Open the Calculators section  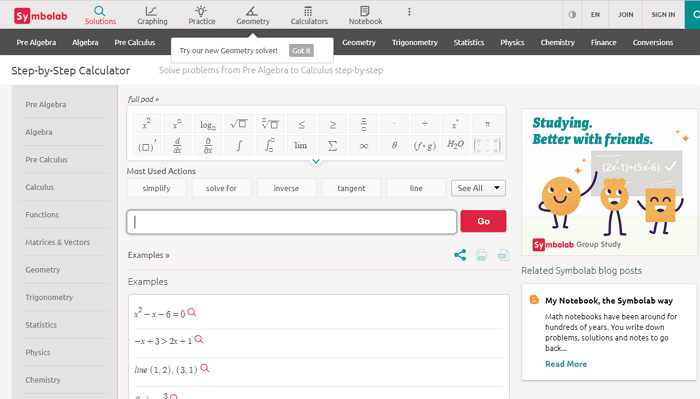pos(309,15)
